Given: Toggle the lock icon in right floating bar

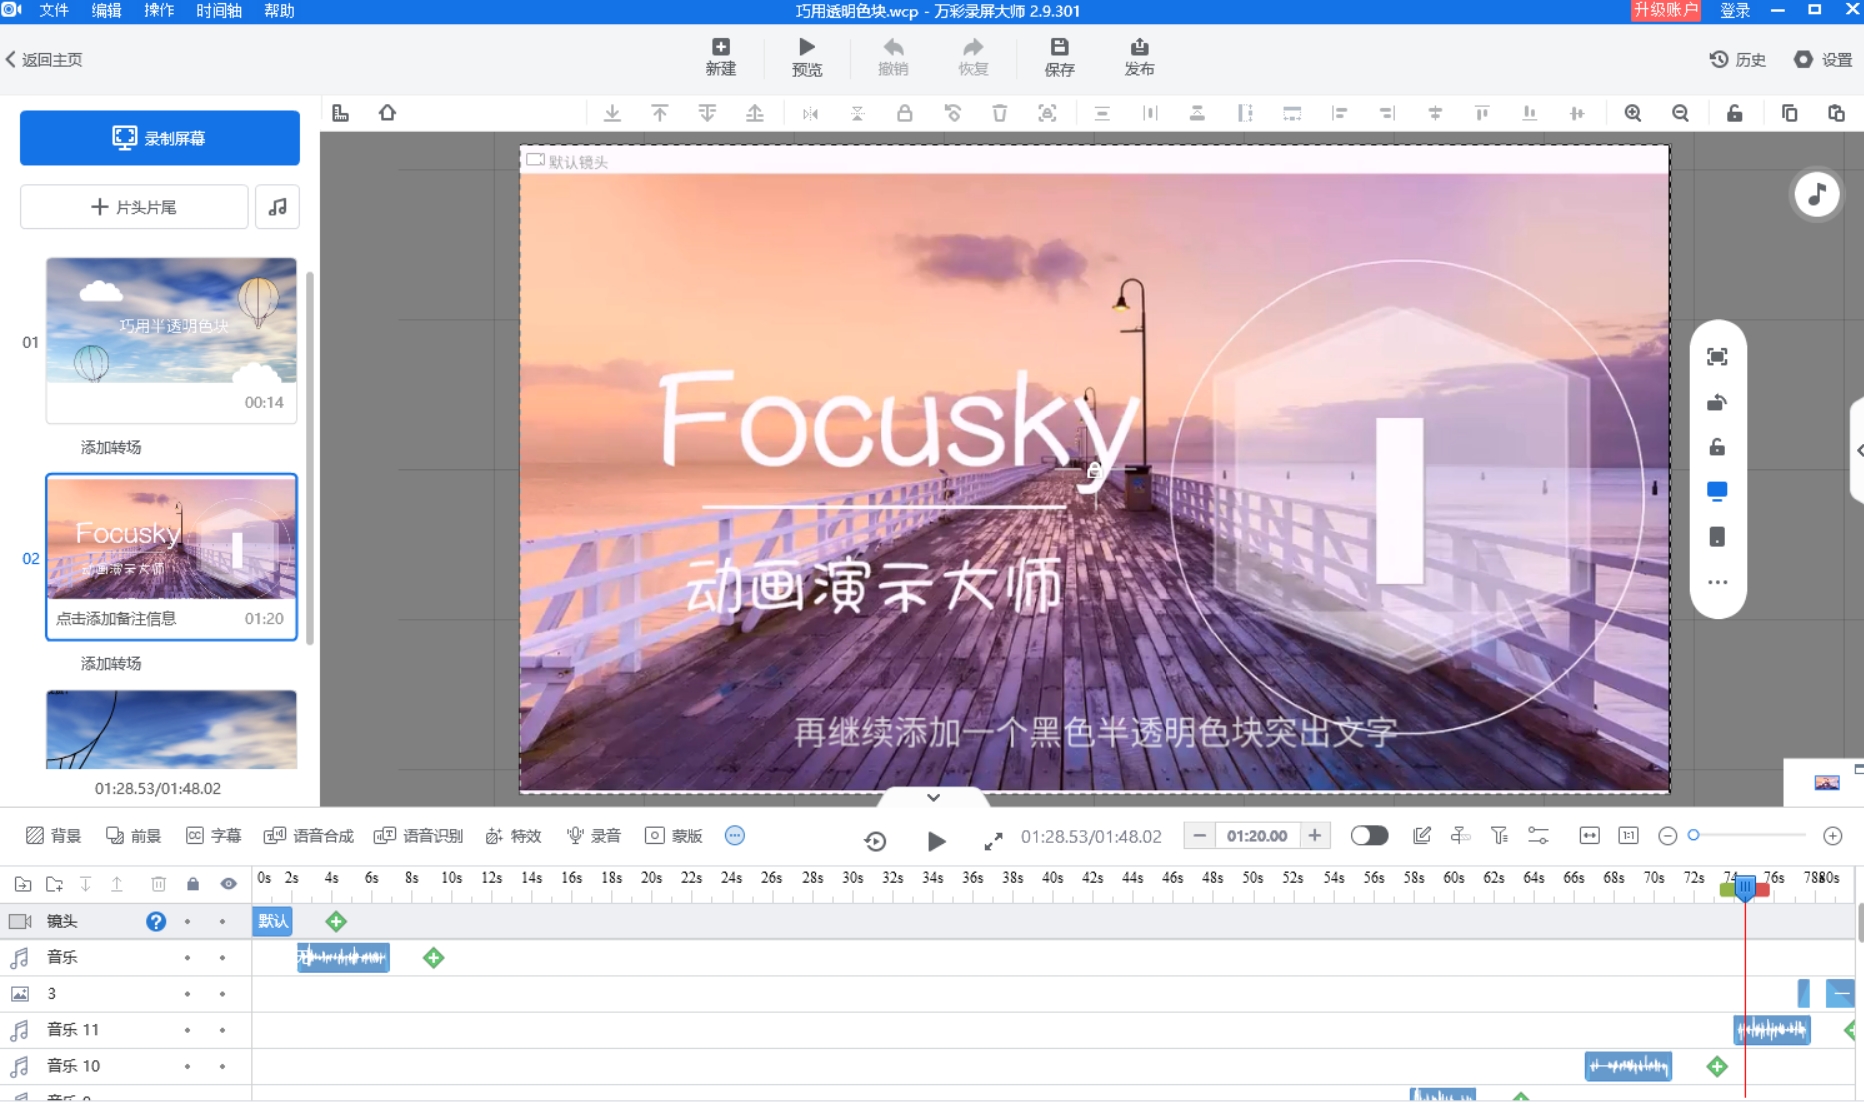Looking at the screenshot, I should (x=1717, y=447).
